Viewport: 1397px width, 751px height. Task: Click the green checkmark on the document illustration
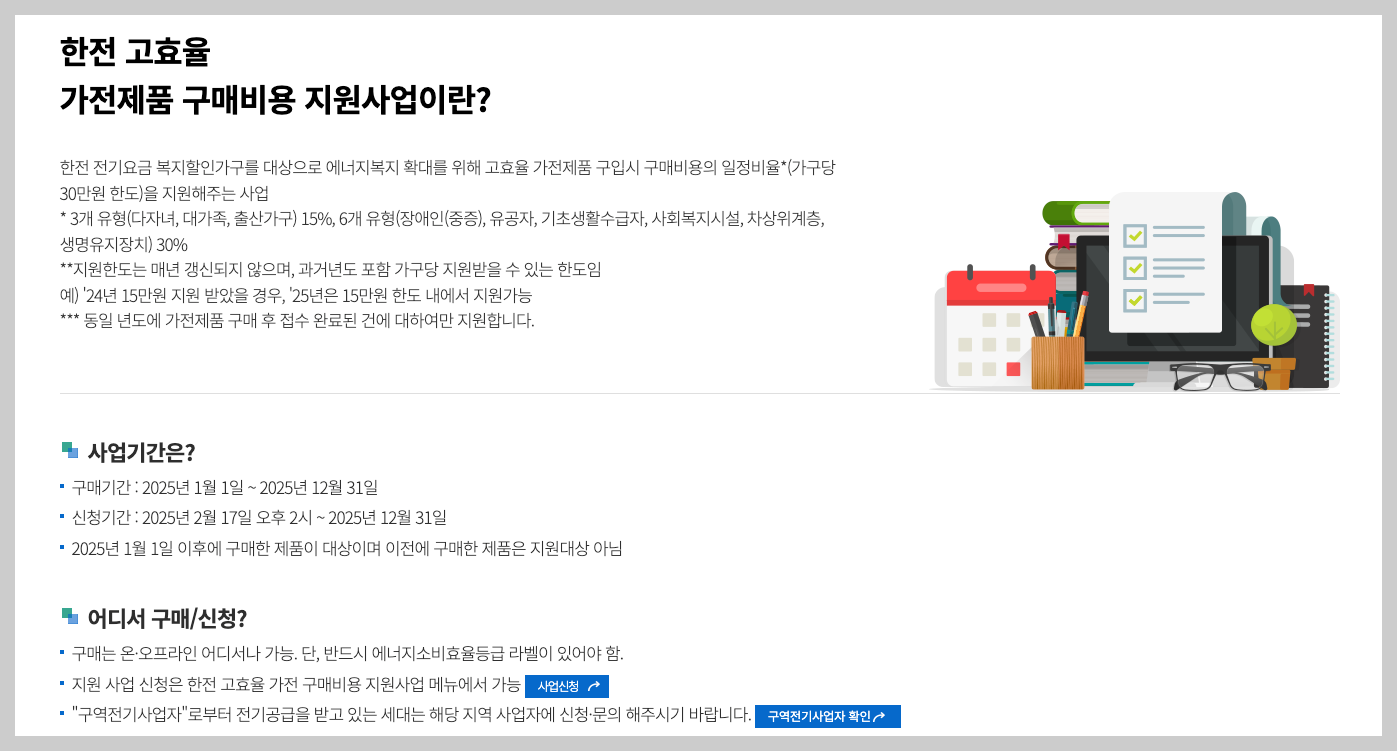point(1135,234)
